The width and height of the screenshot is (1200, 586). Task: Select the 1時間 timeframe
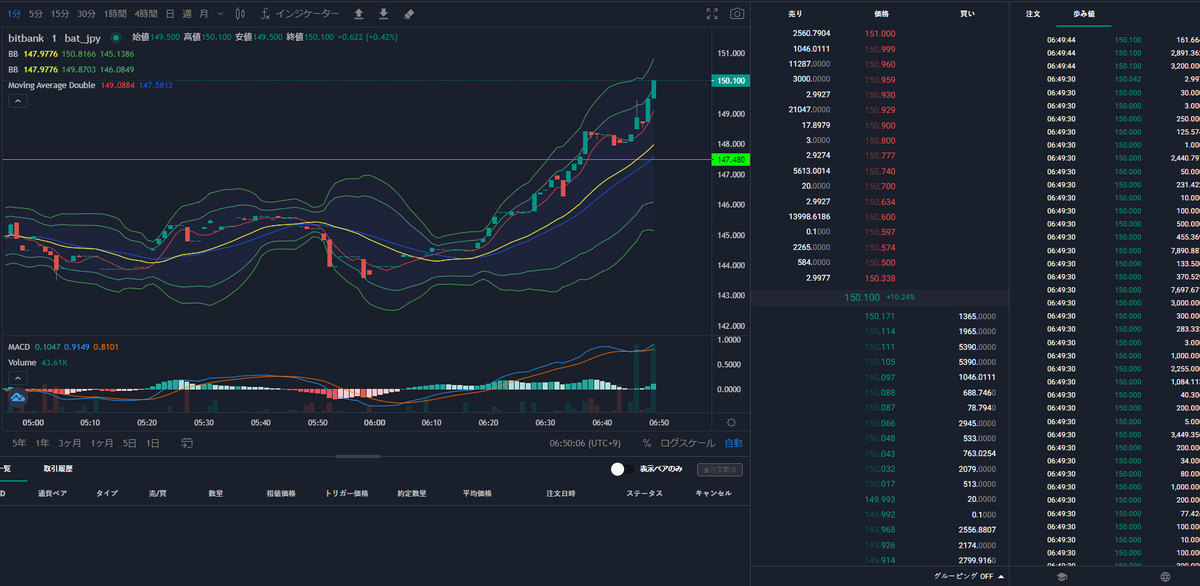[x=116, y=14]
